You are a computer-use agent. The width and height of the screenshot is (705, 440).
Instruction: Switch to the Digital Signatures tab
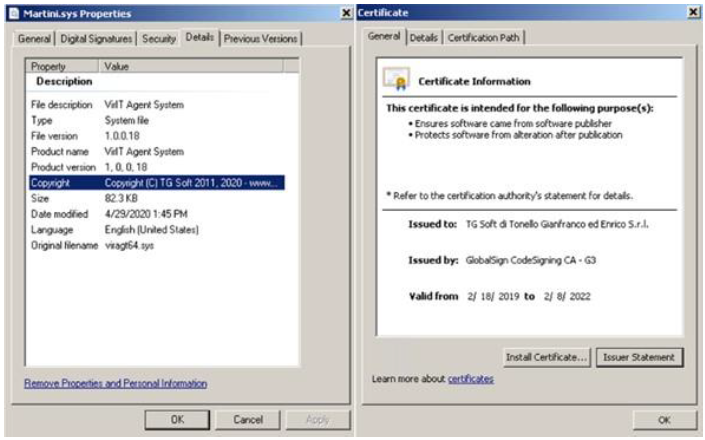95,39
